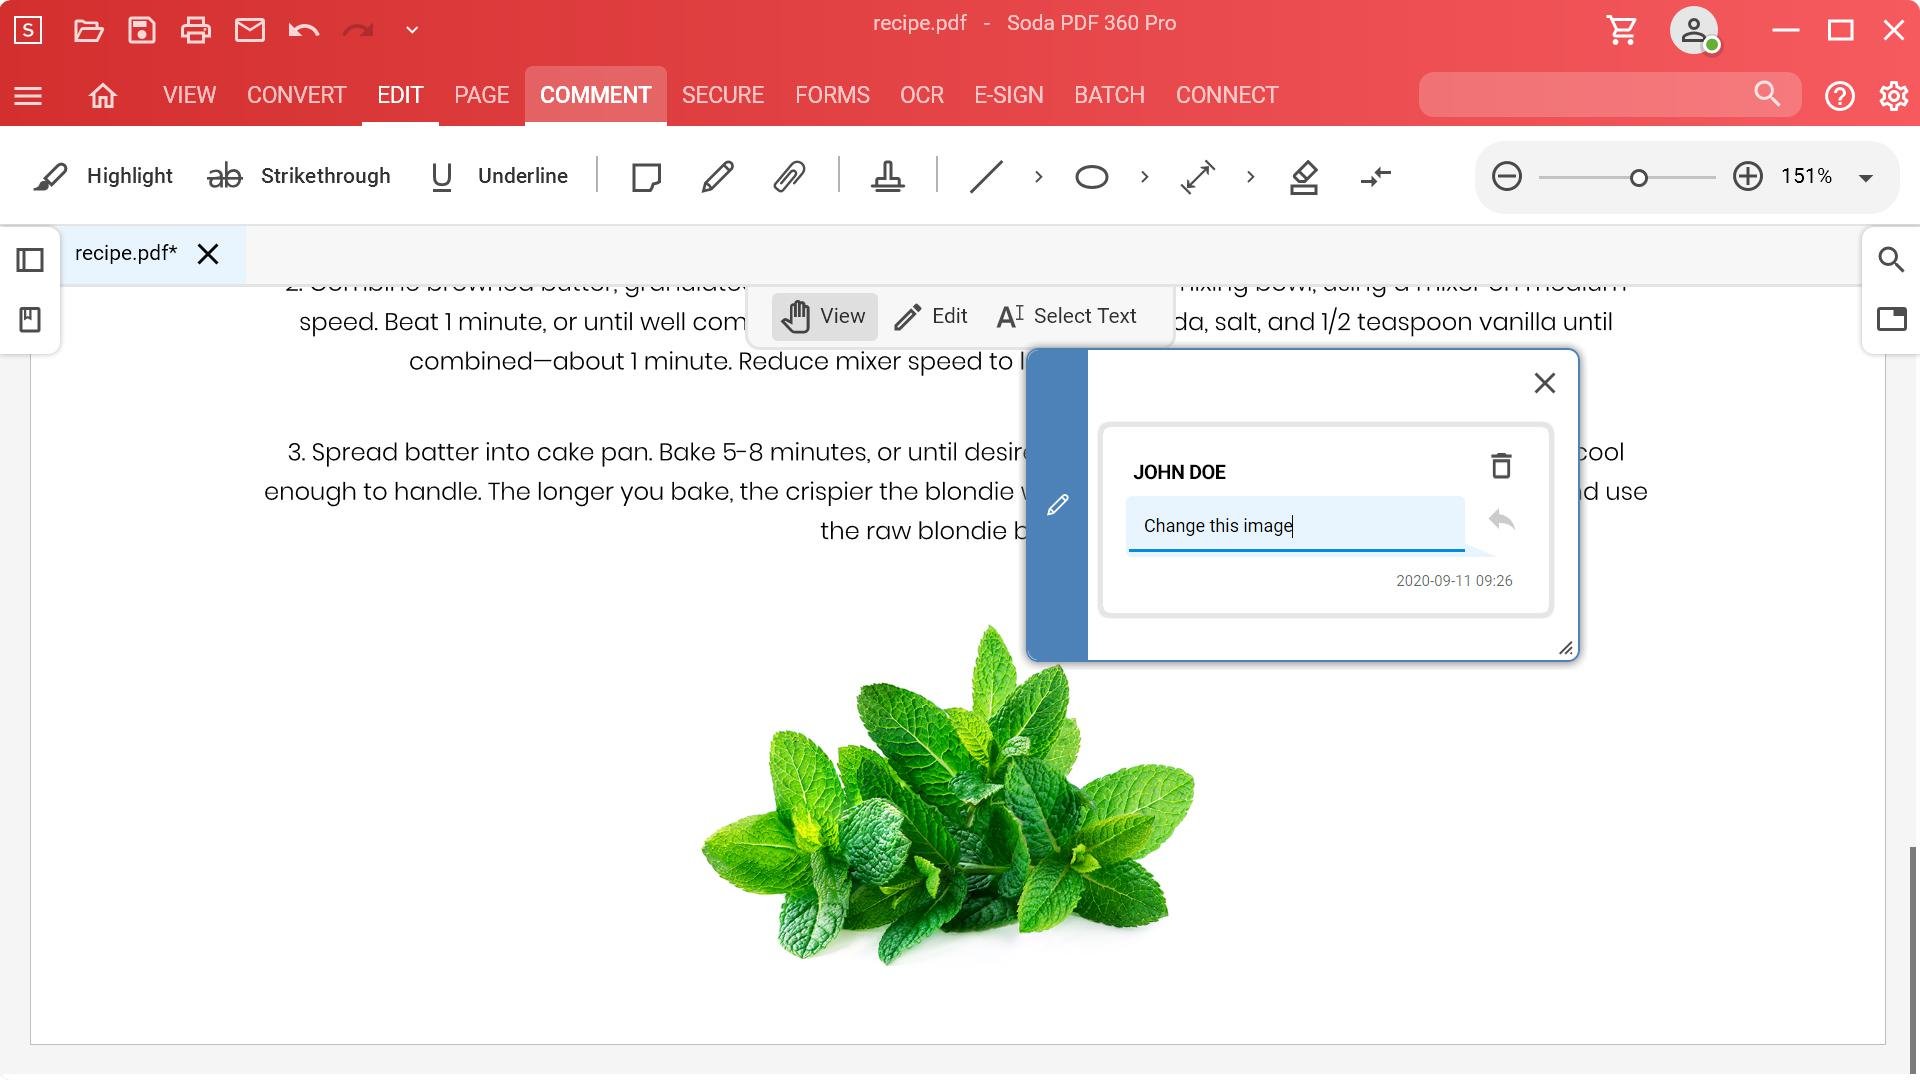Open the CONNECT tab
This screenshot has height=1080, width=1920.
(x=1227, y=95)
